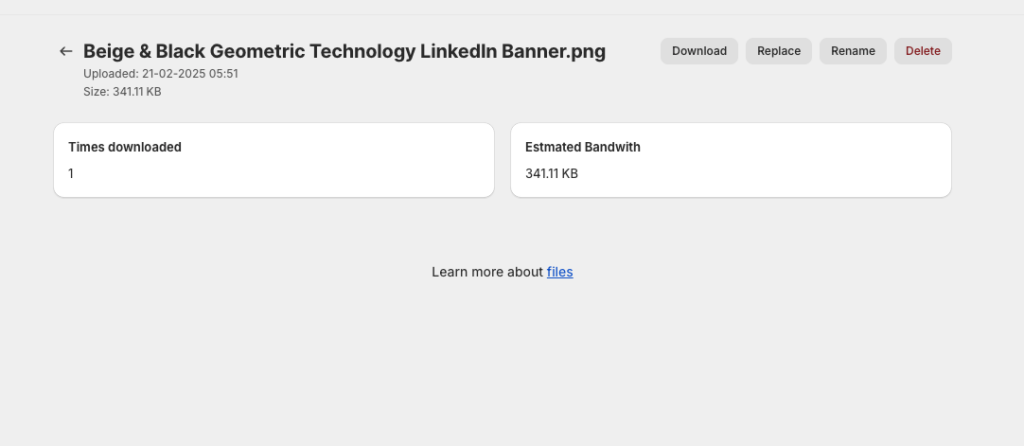Click the 'Size: 341.11 KB' line under title
Image resolution: width=1024 pixels, height=446 pixels.
[x=122, y=92]
